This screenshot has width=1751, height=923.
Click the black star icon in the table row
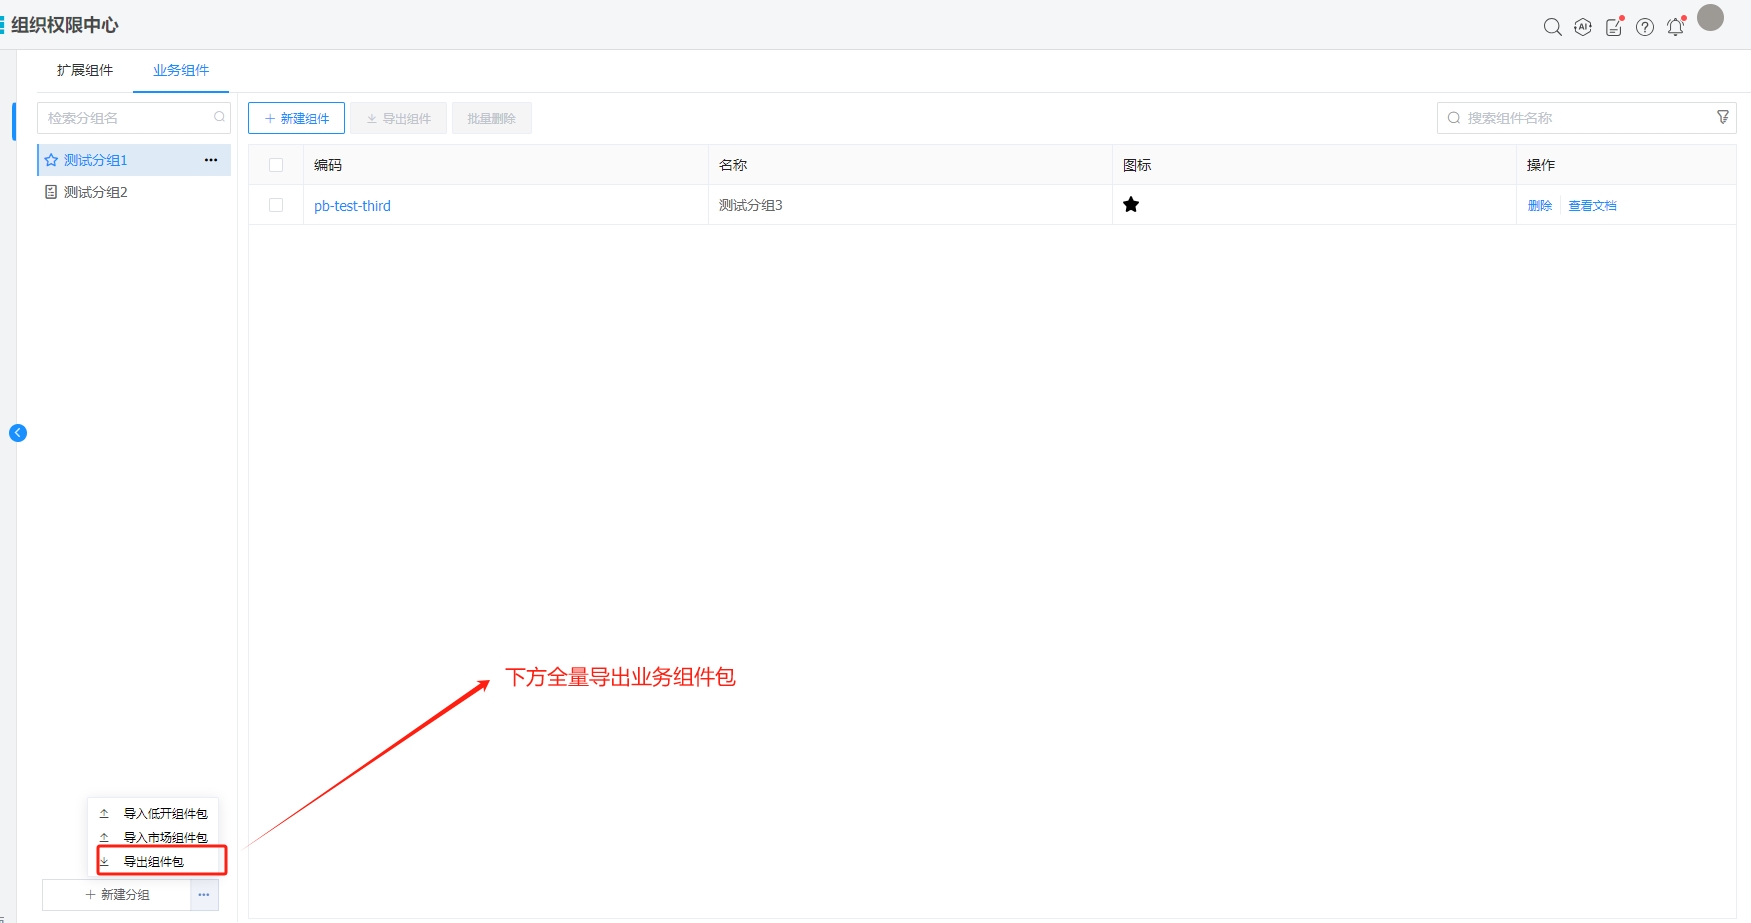(x=1131, y=205)
